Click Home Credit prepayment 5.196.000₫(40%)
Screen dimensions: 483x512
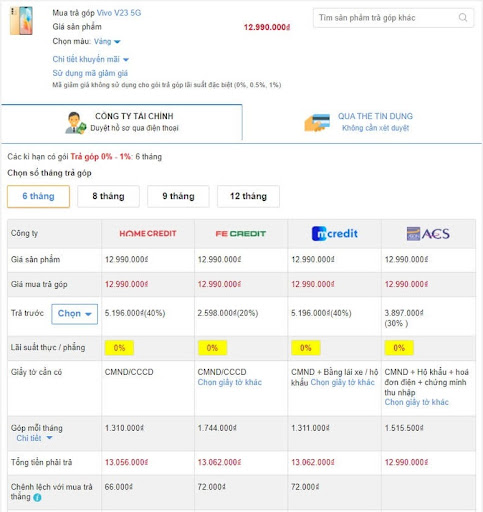coord(135,313)
